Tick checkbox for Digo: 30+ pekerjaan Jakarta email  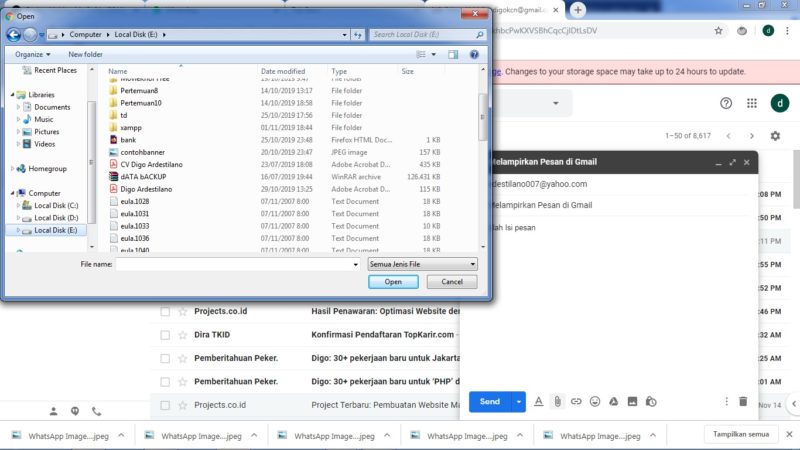pyautogui.click(x=165, y=359)
